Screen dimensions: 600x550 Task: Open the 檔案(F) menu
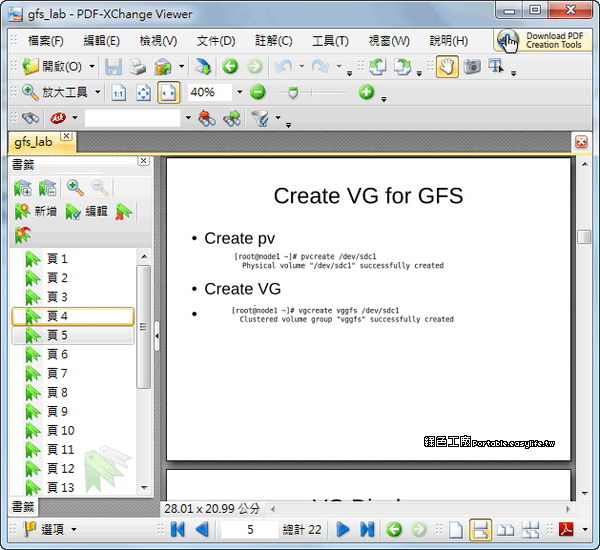point(46,41)
